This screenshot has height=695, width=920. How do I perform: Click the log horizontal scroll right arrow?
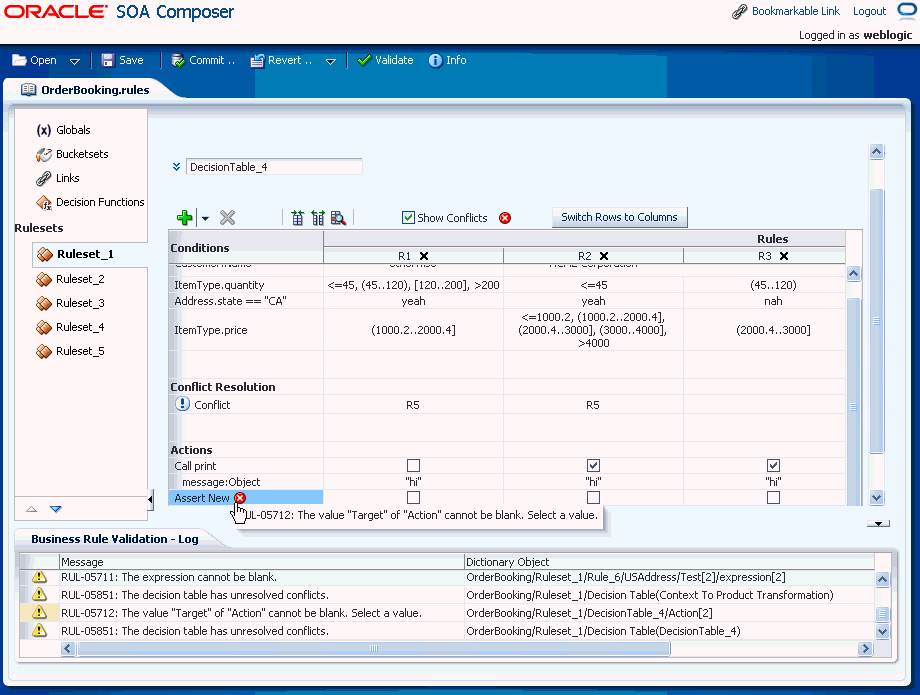[865, 648]
